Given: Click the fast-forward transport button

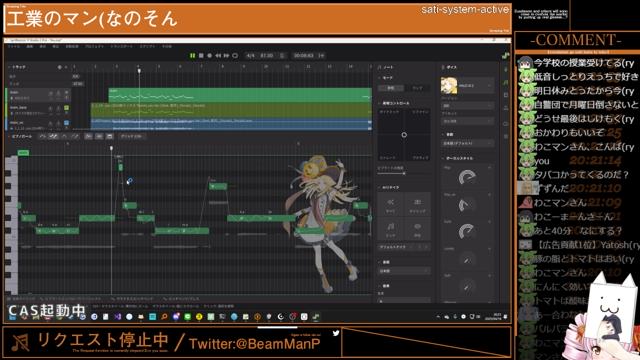Looking at the screenshot, I should (x=226, y=56).
